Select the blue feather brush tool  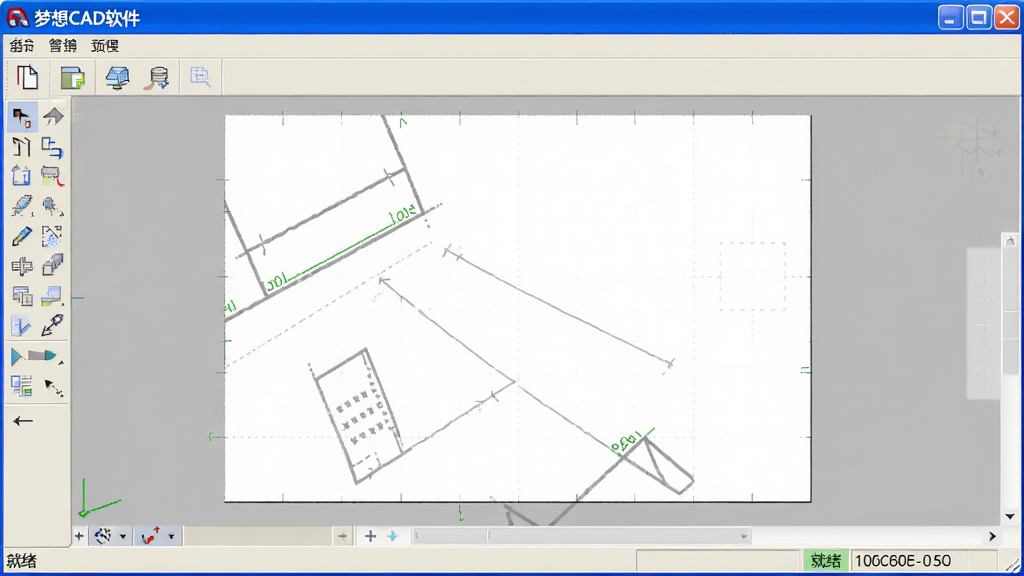point(22,206)
